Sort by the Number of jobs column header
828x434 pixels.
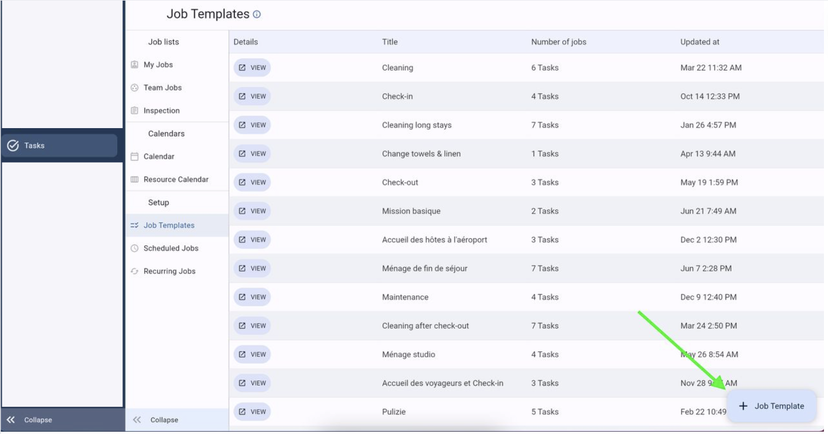pos(558,42)
